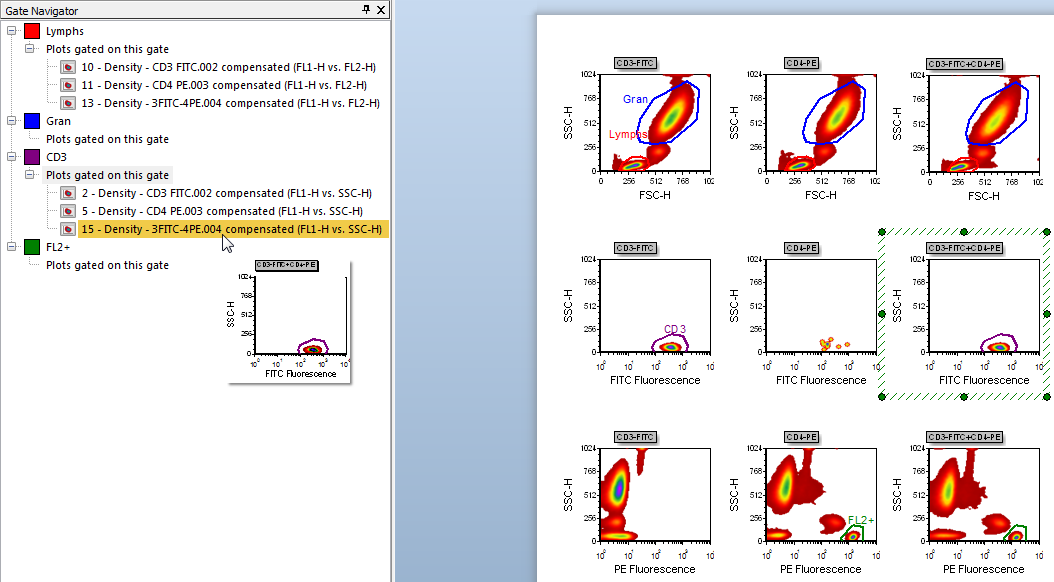
Task: Collapse the Lymphs gate node
Action: coord(11,31)
